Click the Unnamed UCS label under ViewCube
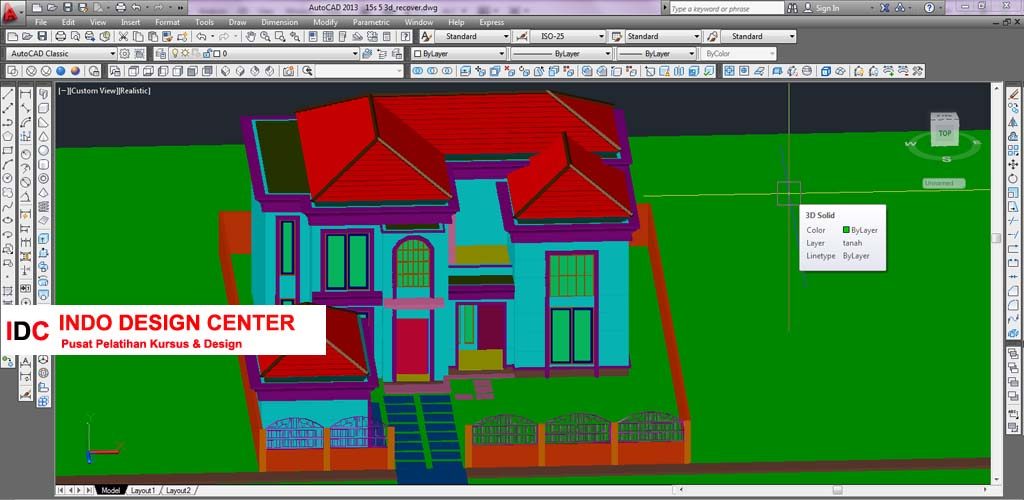 click(x=944, y=183)
